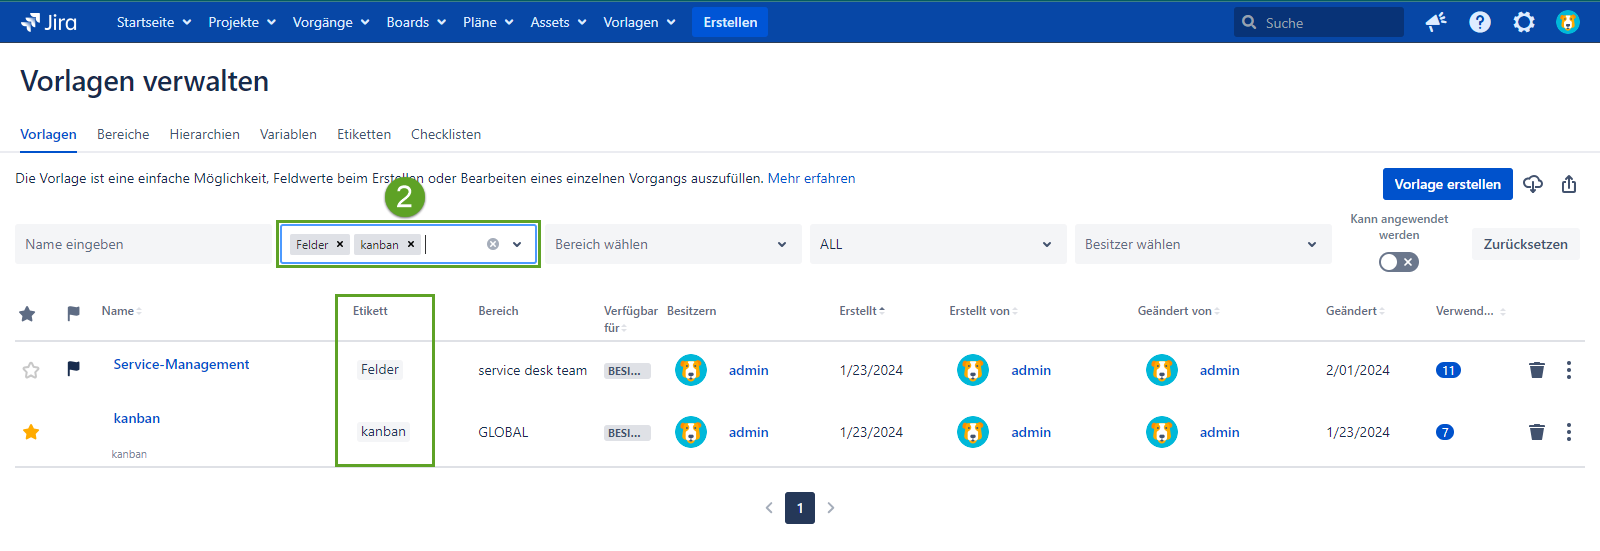1600x551 pixels.
Task: Open the Boards menu in navbar
Action: (415, 22)
